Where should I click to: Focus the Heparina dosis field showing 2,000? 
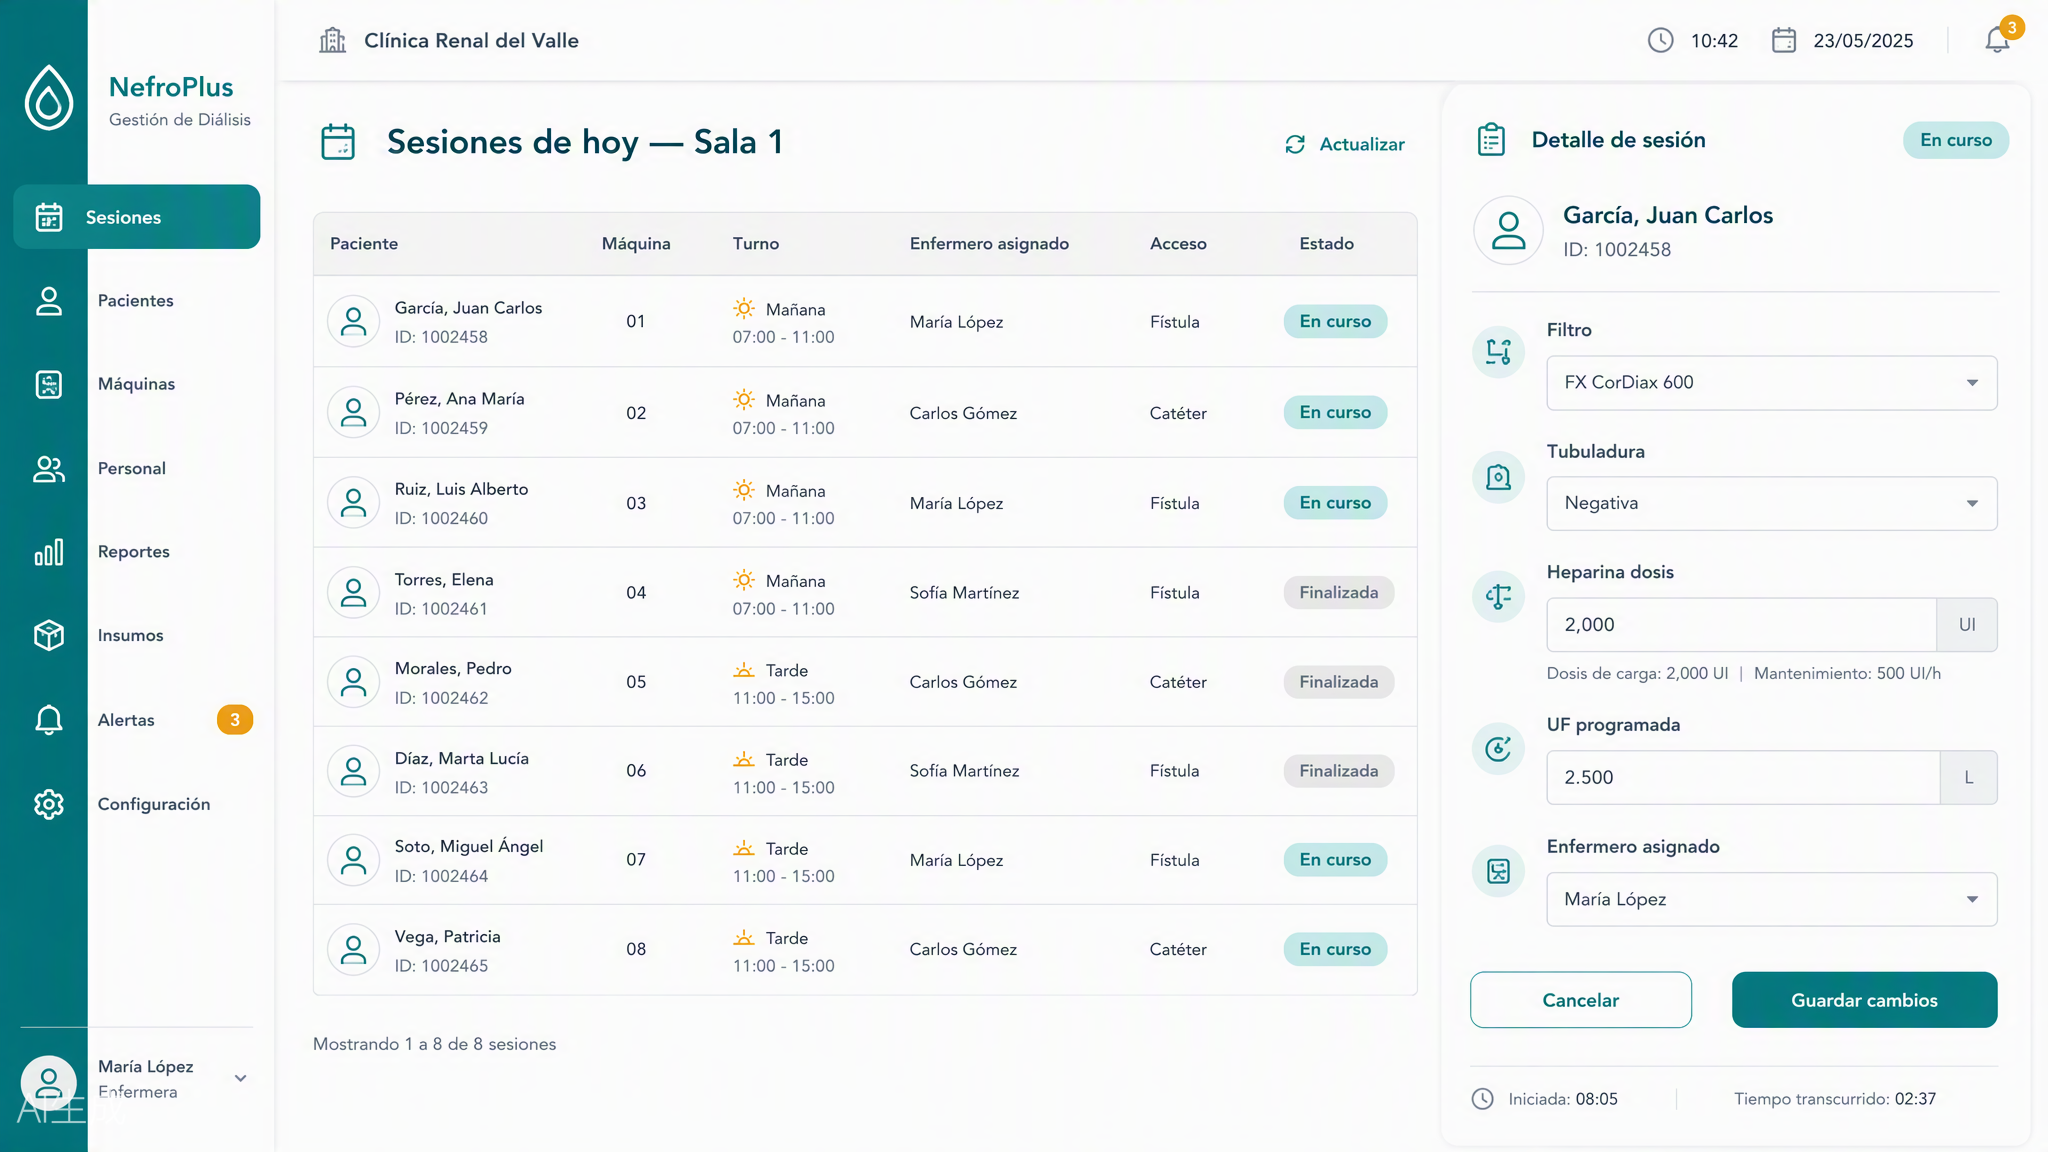tap(1741, 625)
